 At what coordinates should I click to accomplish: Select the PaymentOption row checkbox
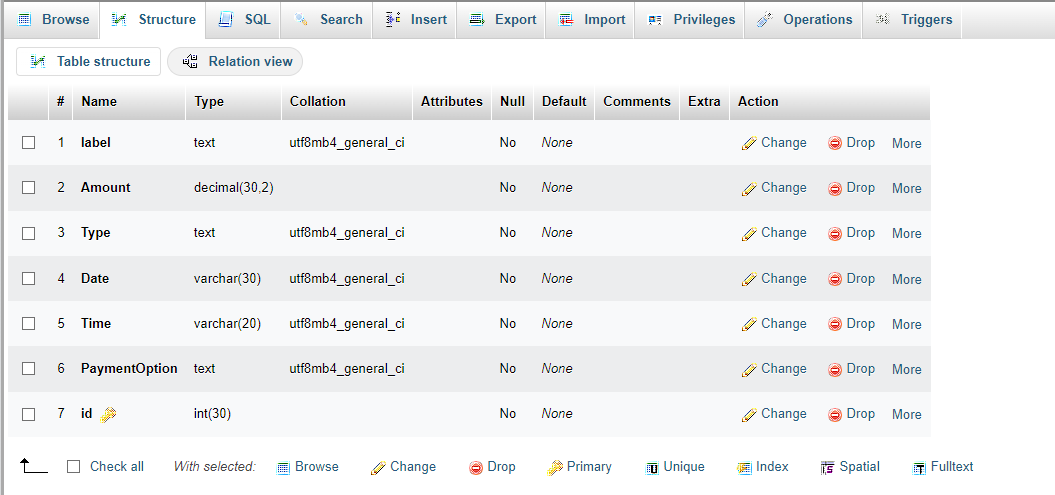click(x=28, y=369)
